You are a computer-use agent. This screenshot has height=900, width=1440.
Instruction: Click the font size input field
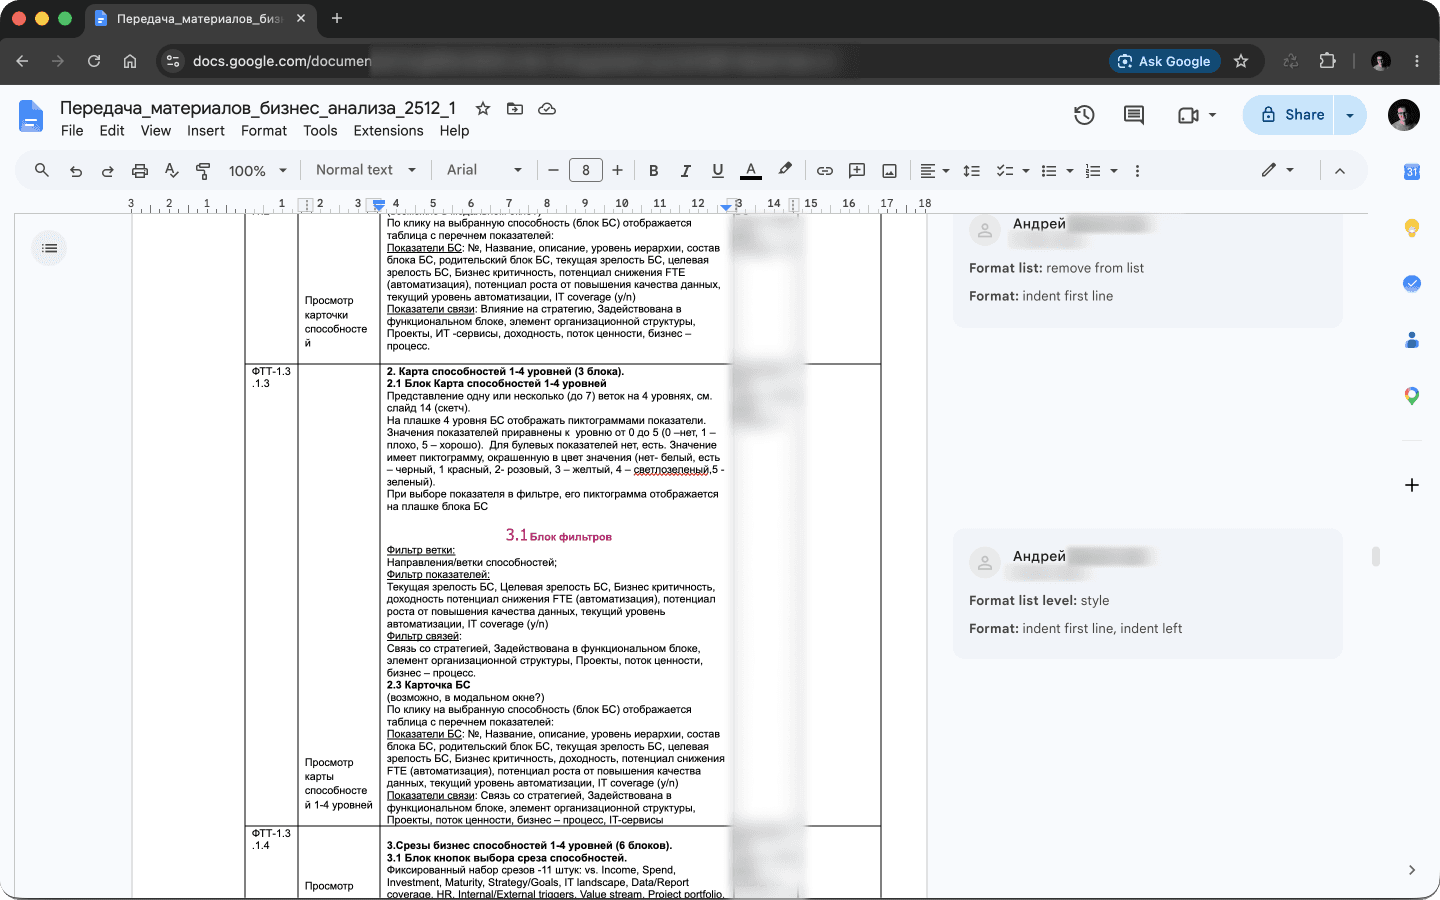[586, 170]
